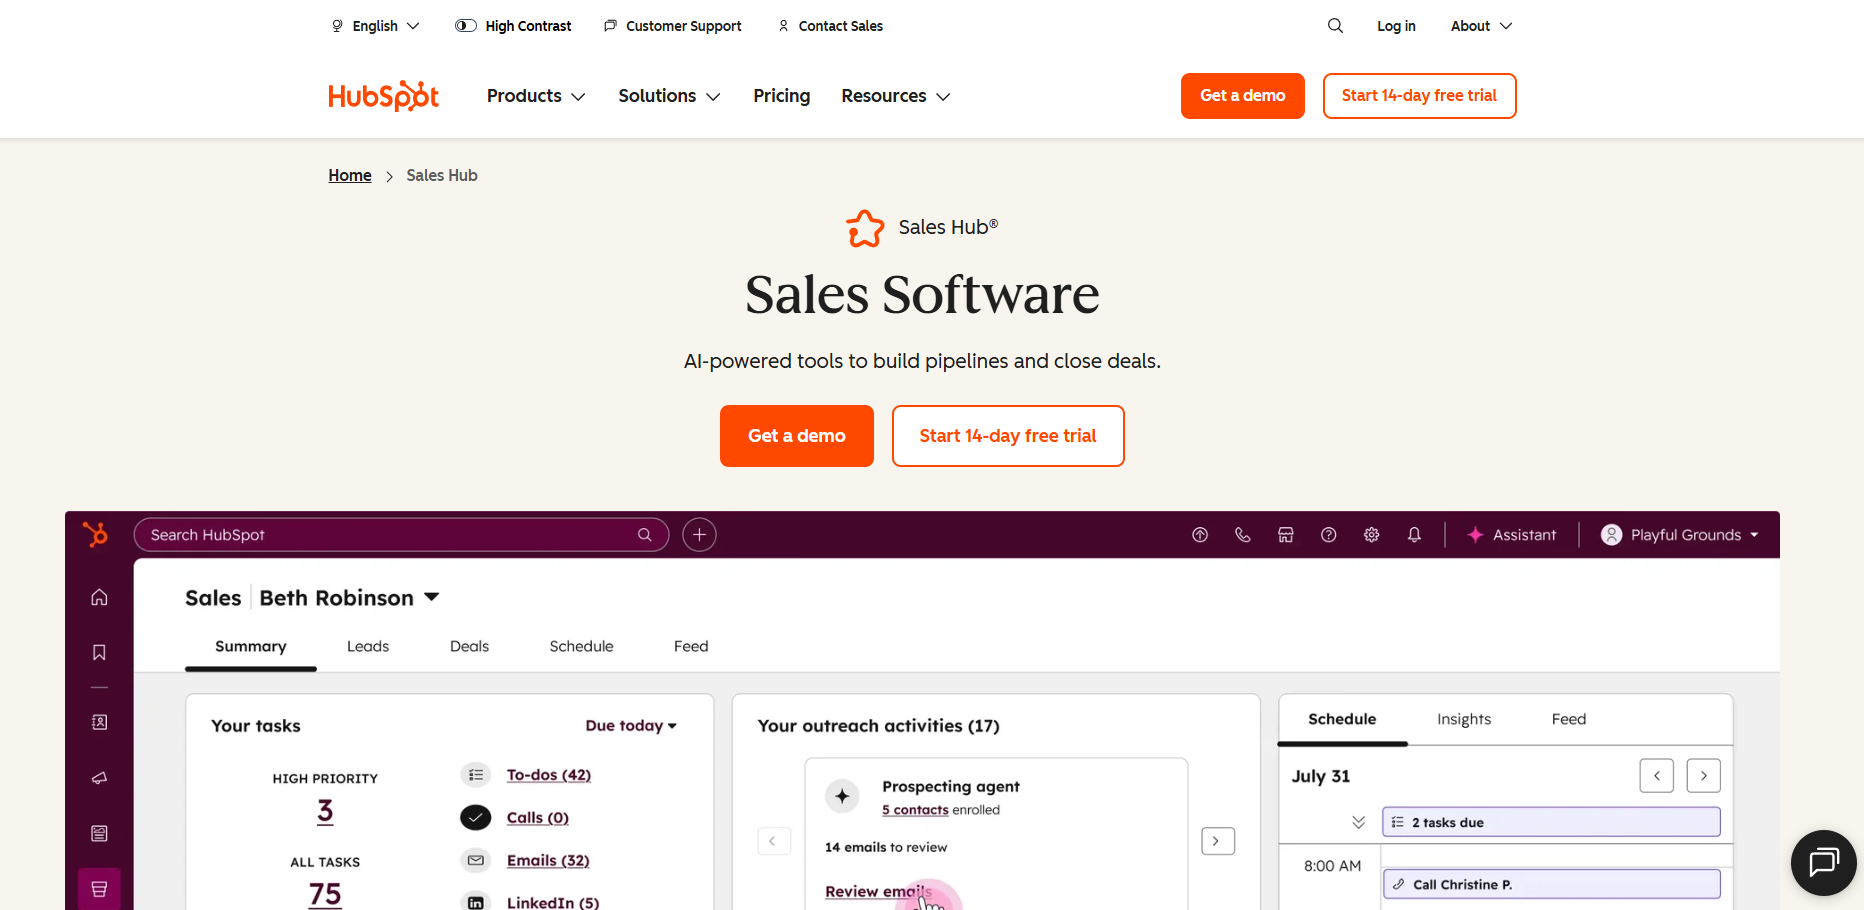
Task: Expand the About menu
Action: coord(1481,26)
